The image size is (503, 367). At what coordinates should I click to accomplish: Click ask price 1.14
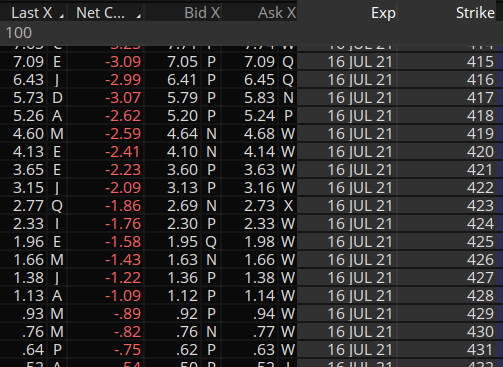coord(260,296)
